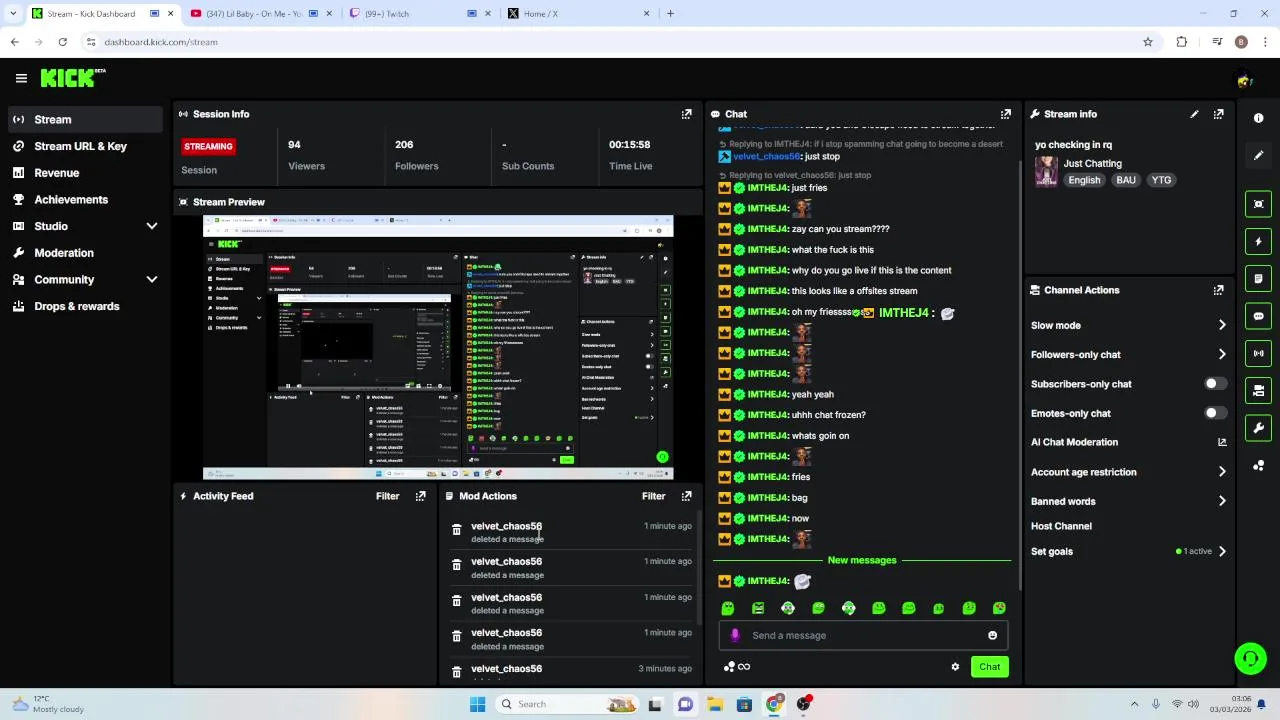
Task: Toggle the broadcast signal widget in the right rail
Action: (1258, 353)
